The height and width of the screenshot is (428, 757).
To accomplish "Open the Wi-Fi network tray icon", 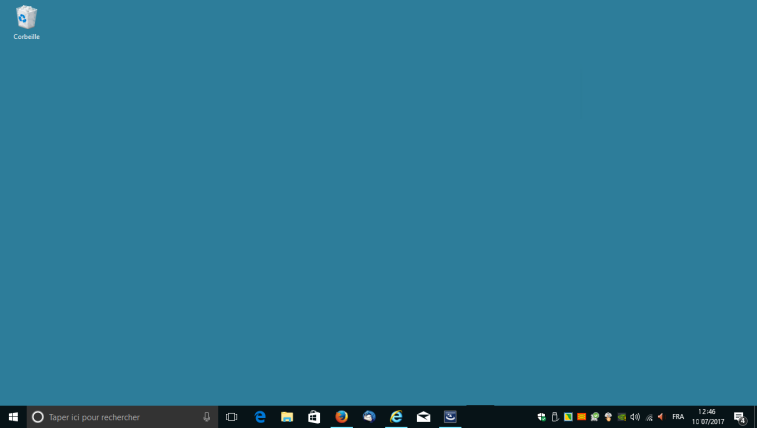I will tap(649, 417).
